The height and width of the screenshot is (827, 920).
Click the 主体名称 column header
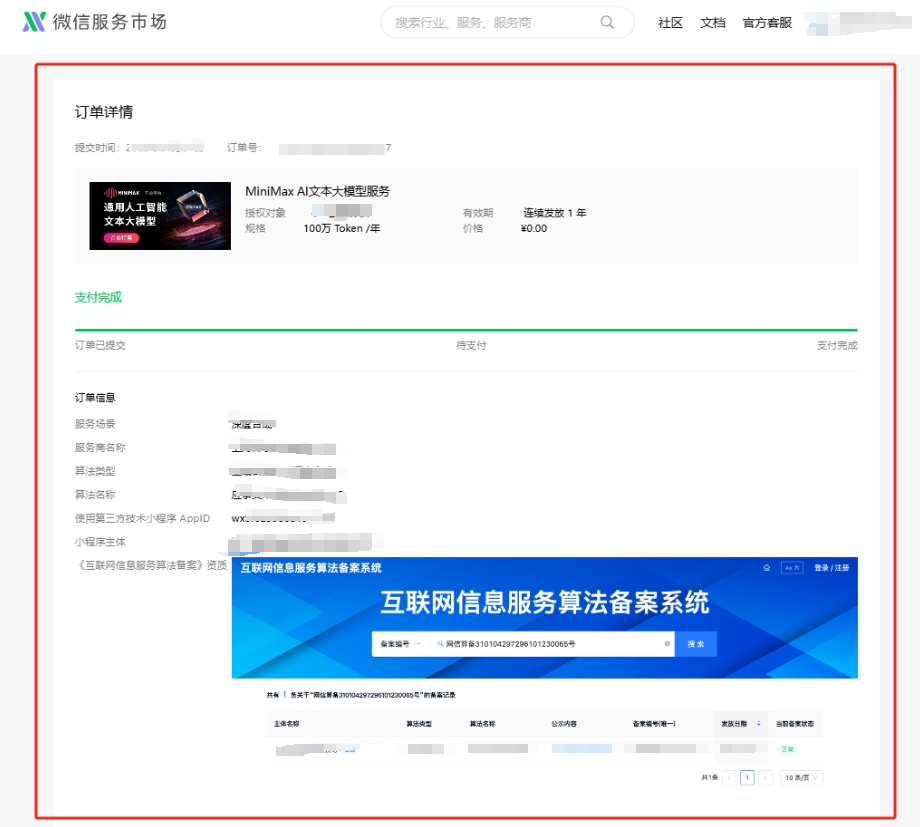(286, 724)
